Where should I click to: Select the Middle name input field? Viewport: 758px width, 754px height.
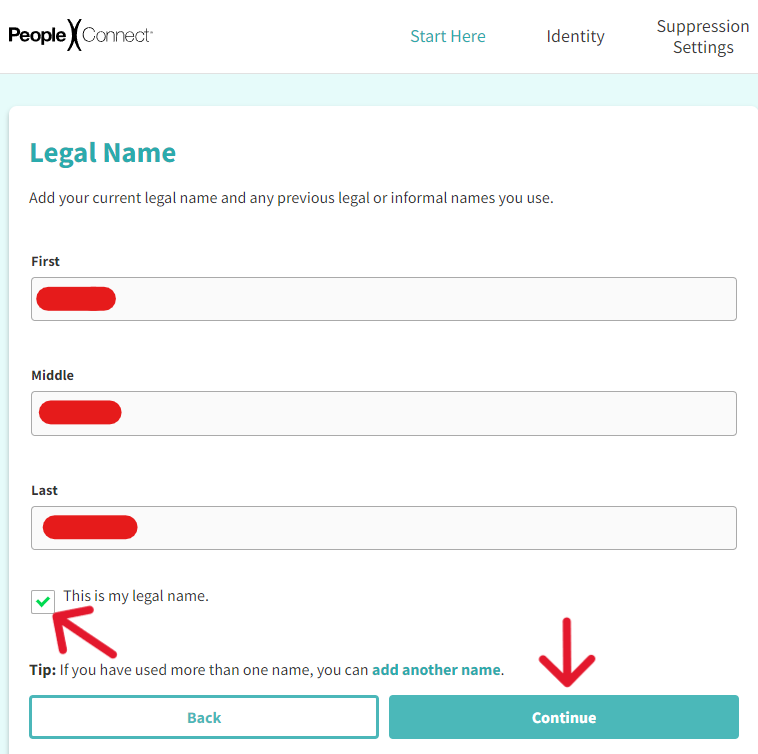(384, 413)
